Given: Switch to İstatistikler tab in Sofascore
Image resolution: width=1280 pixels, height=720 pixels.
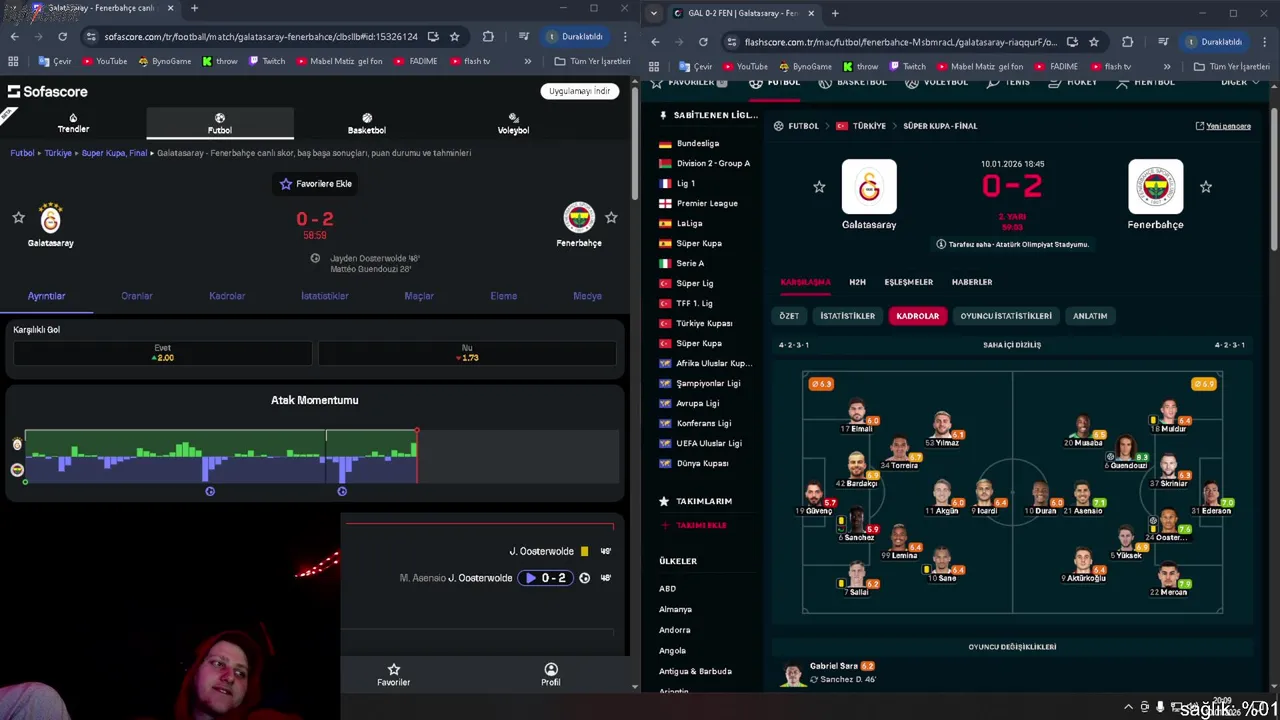Looking at the screenshot, I should coord(325,296).
